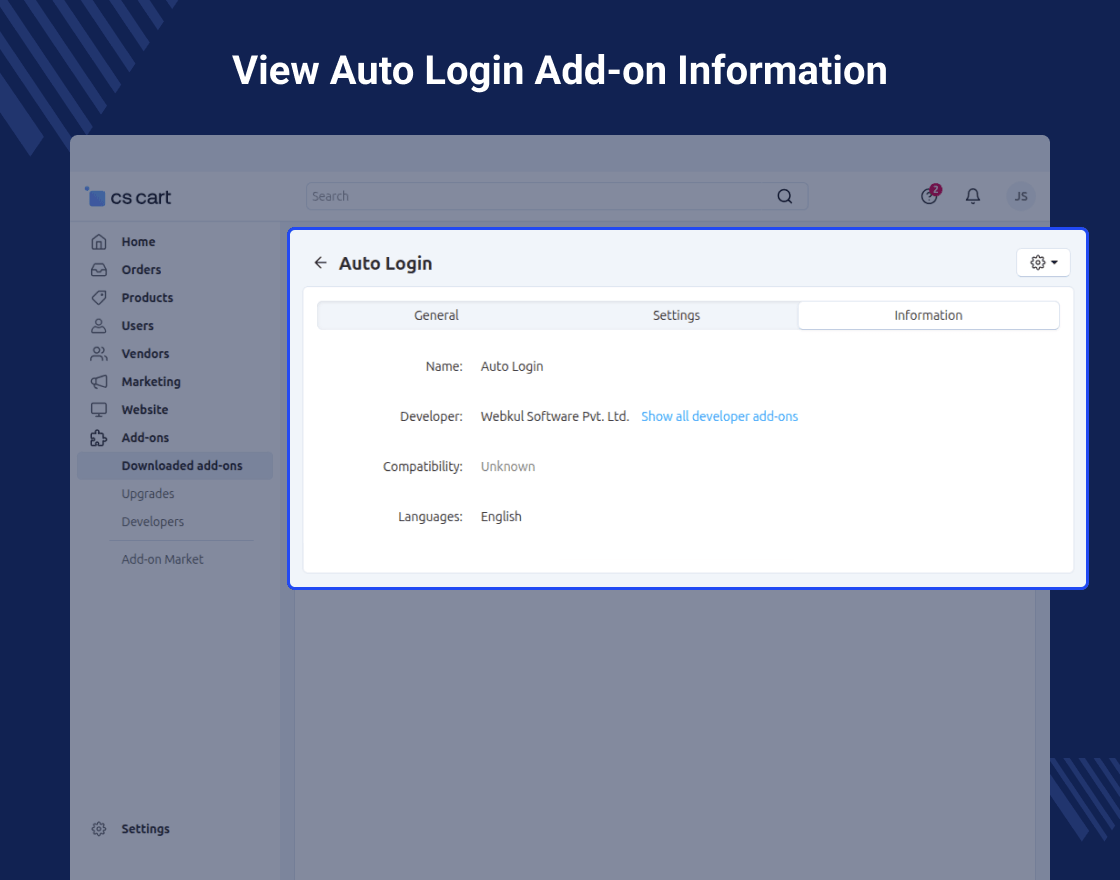Viewport: 1120px width, 880px height.
Task: Open Users in the sidebar
Action: pos(137,326)
